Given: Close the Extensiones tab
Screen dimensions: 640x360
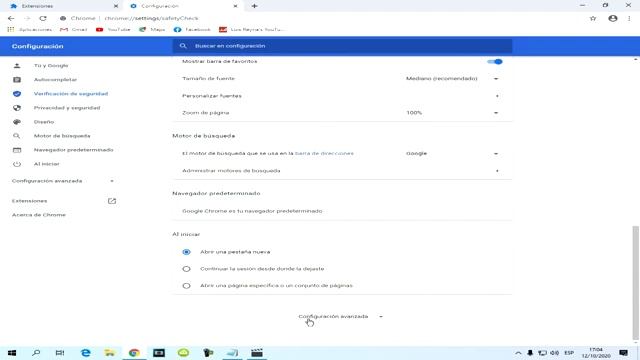Looking at the screenshot, I should click(x=116, y=6).
